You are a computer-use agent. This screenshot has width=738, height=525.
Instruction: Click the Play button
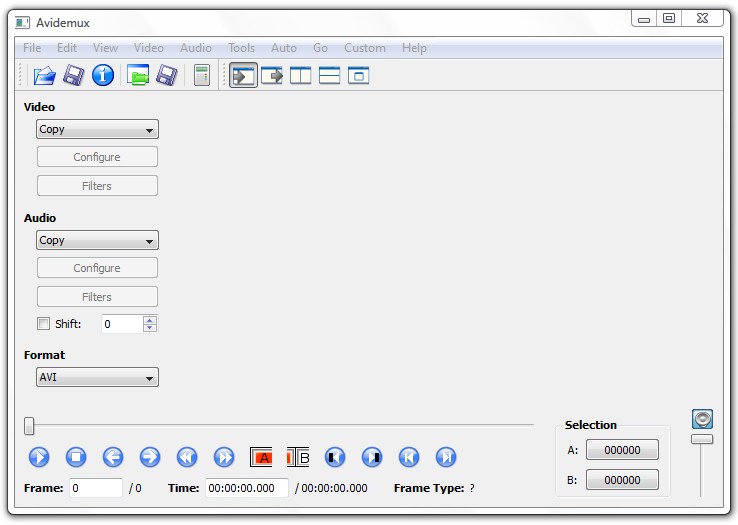[39, 457]
